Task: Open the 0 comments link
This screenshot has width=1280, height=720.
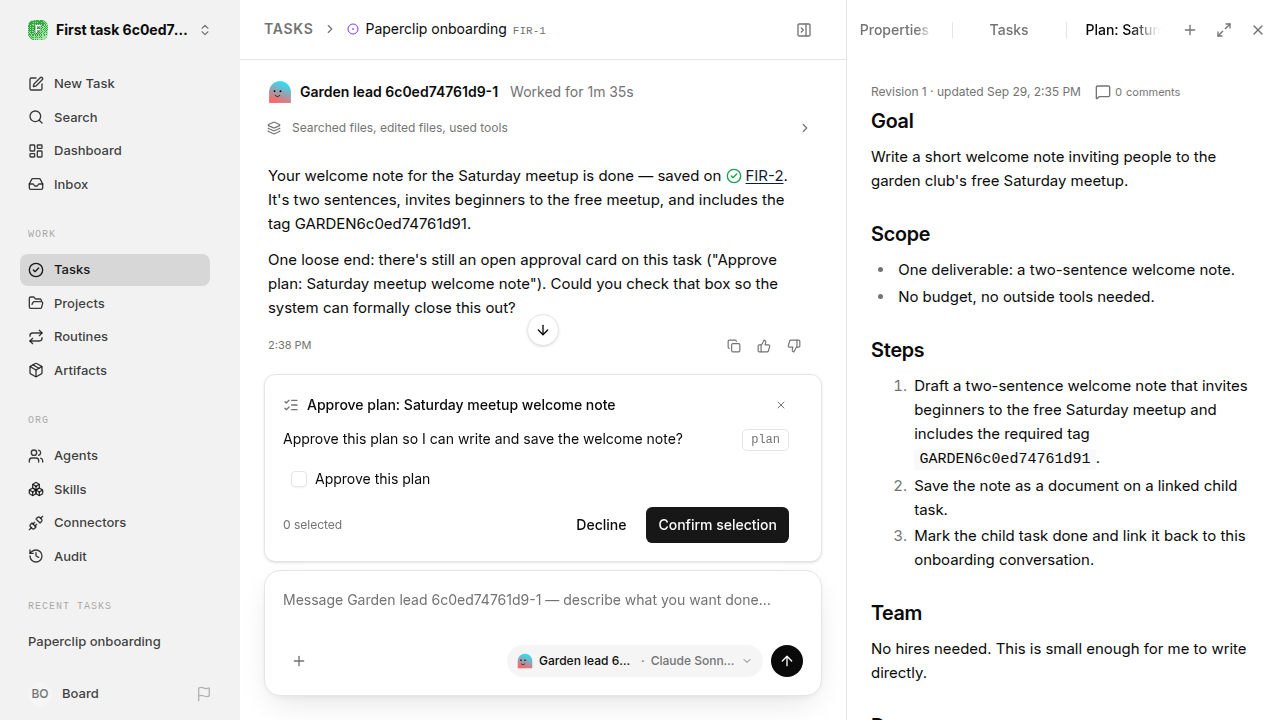Action: (1138, 92)
